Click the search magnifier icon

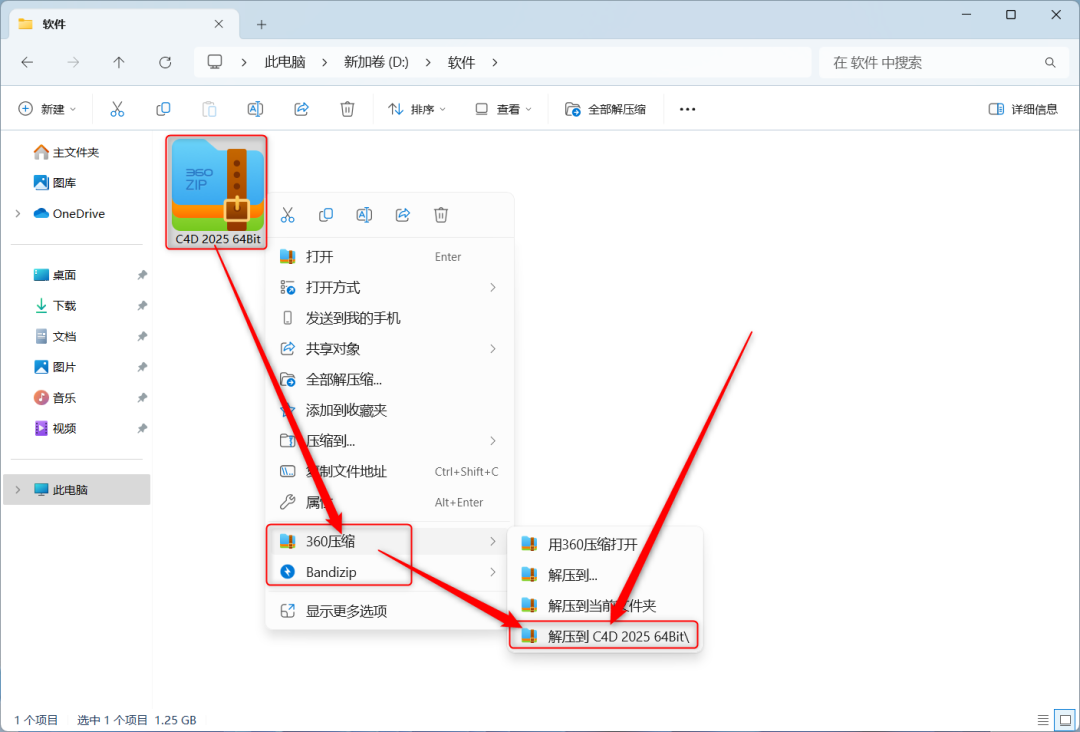1050,63
